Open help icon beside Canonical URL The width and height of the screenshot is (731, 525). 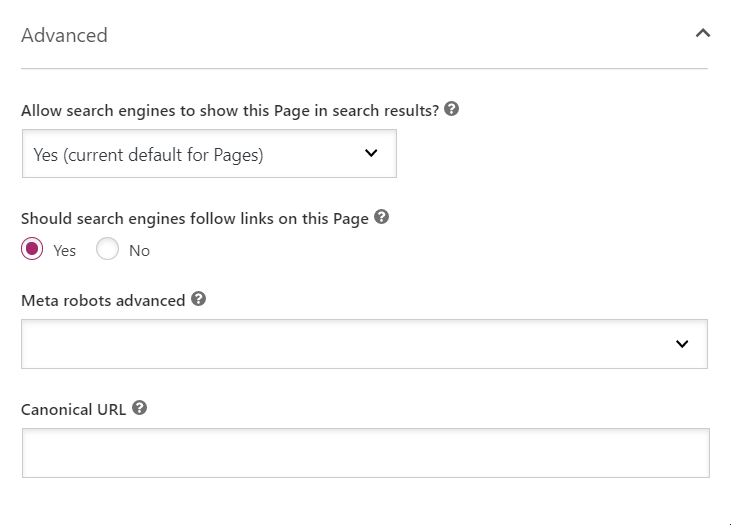tap(139, 408)
